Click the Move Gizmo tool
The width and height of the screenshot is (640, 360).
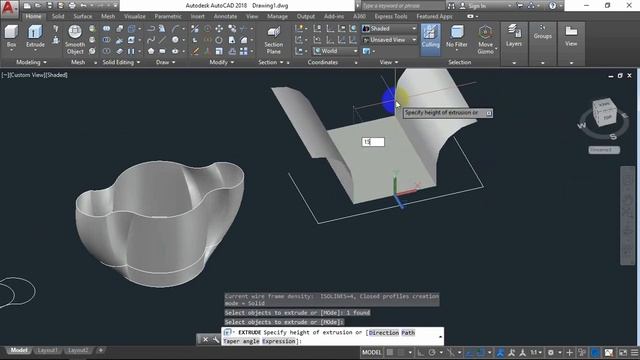[x=485, y=39]
